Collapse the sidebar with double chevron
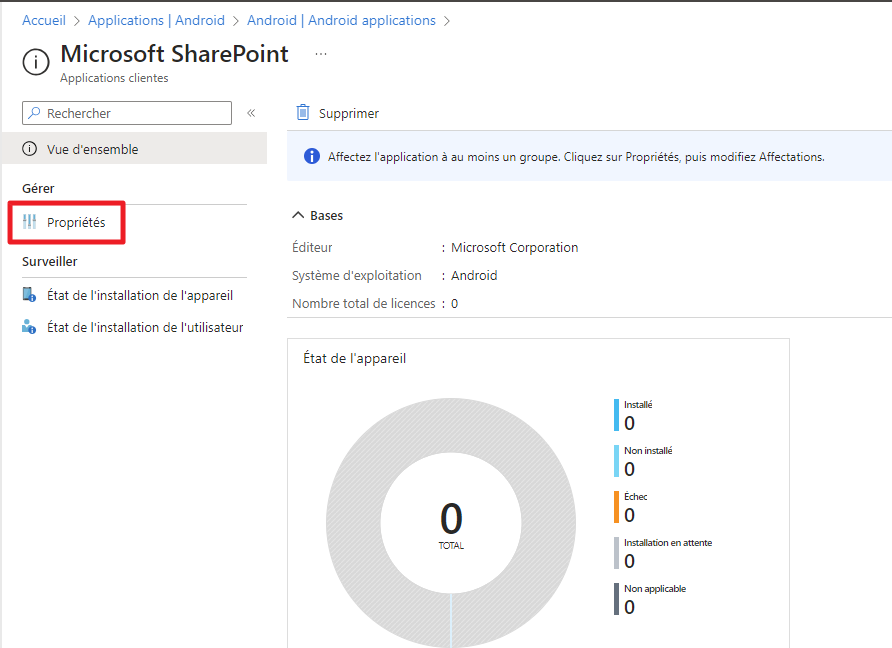This screenshot has height=648, width=892. pos(251,113)
